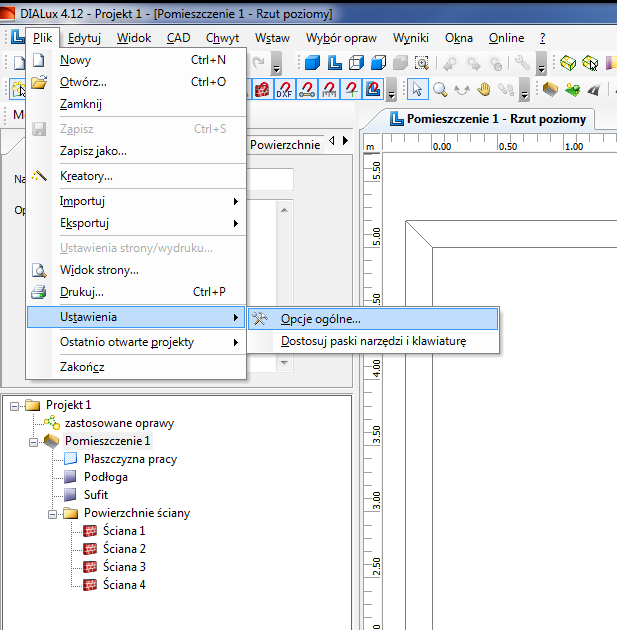The width and height of the screenshot is (617, 635).
Task: Click the zastosowane oprawy luminaire icon
Action: [x=51, y=423]
